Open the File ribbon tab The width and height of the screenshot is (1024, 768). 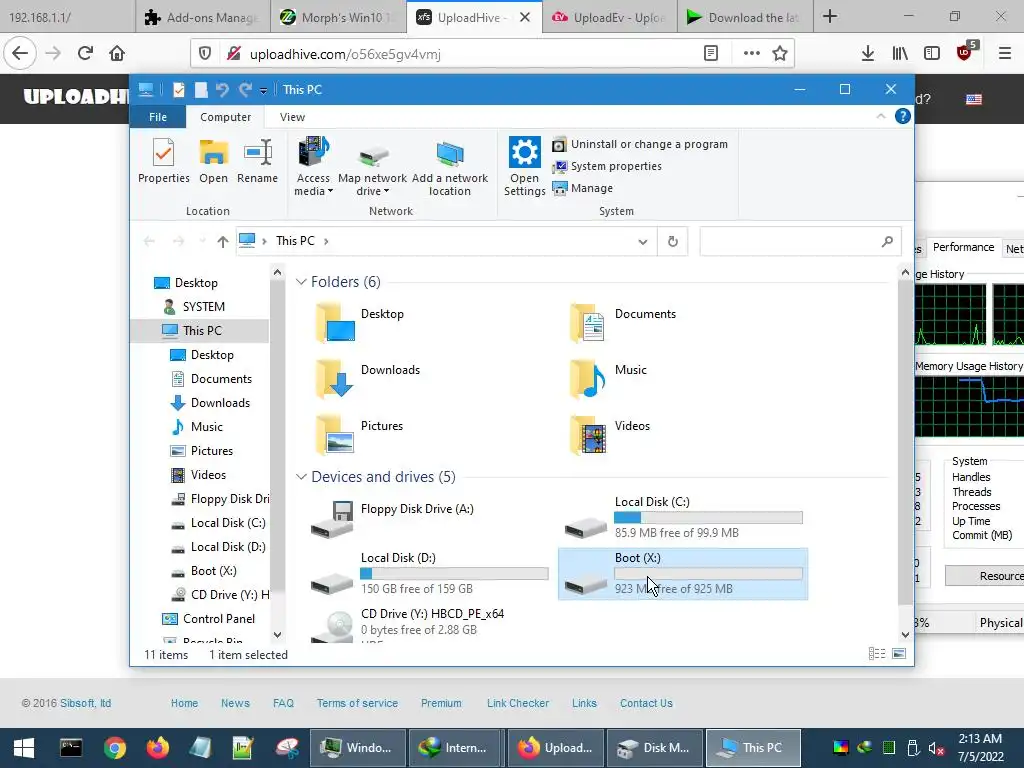158,117
